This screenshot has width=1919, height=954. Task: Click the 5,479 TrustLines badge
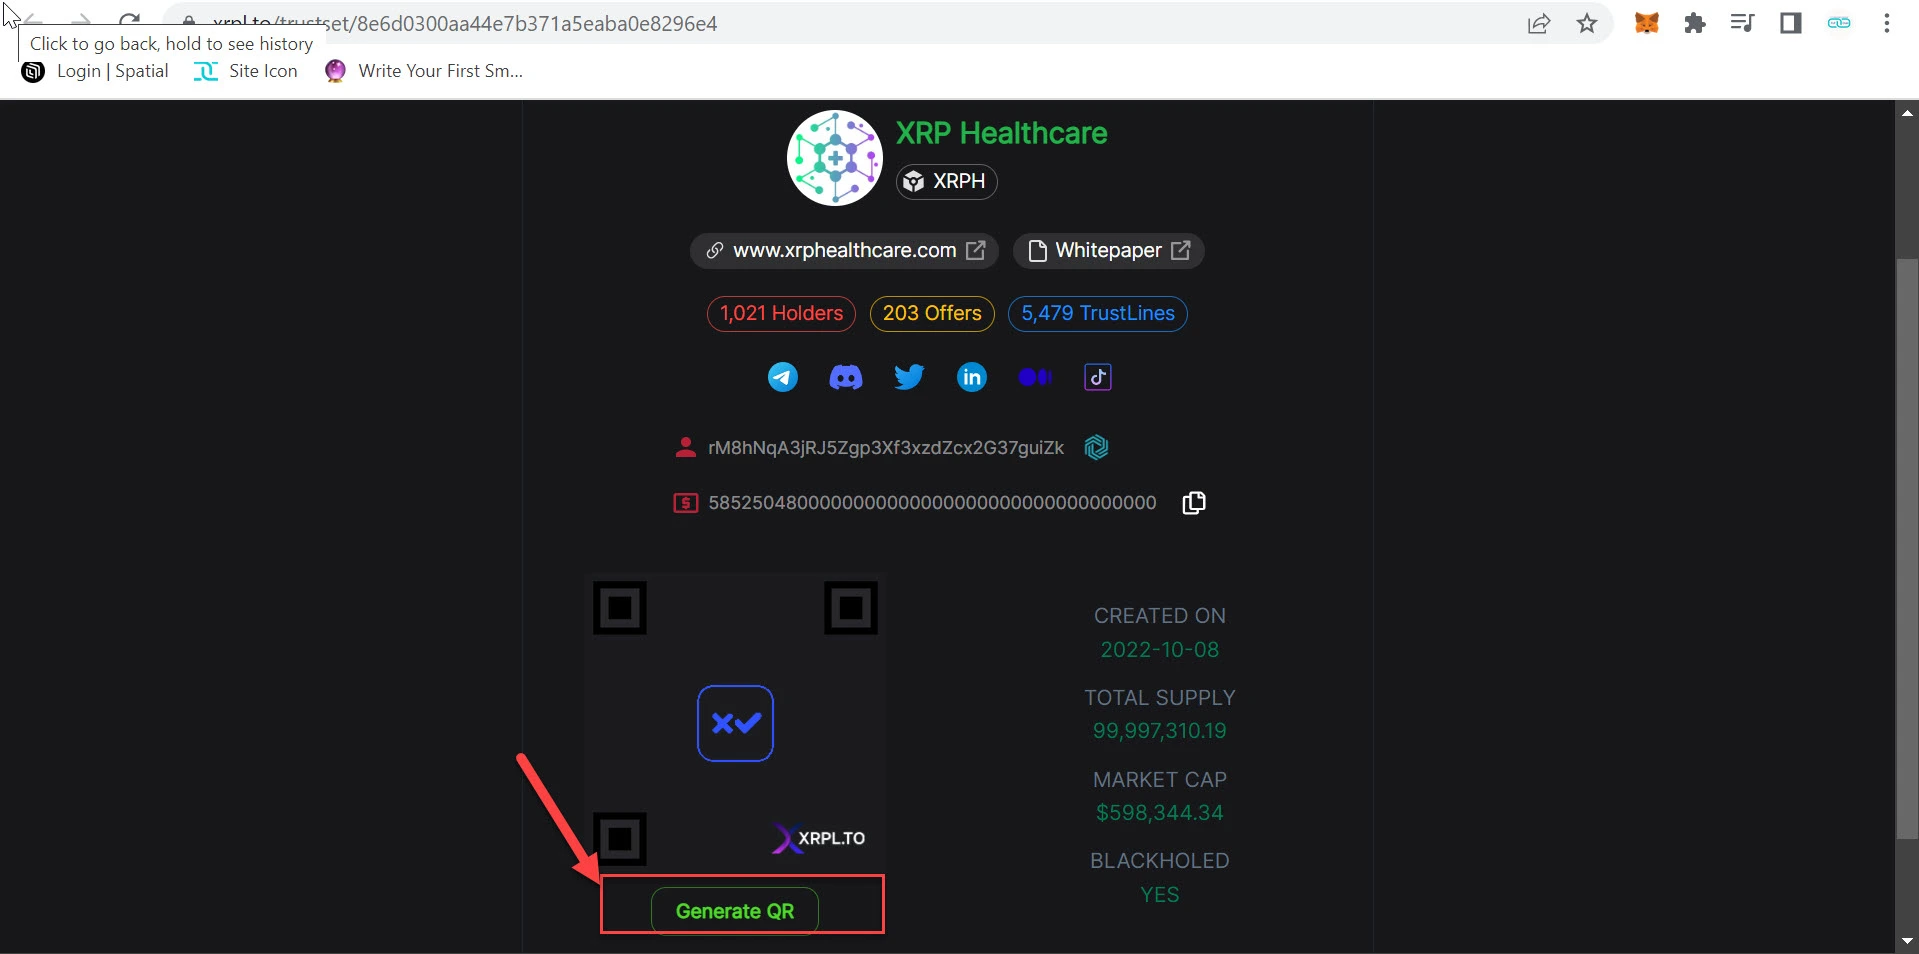coord(1098,314)
